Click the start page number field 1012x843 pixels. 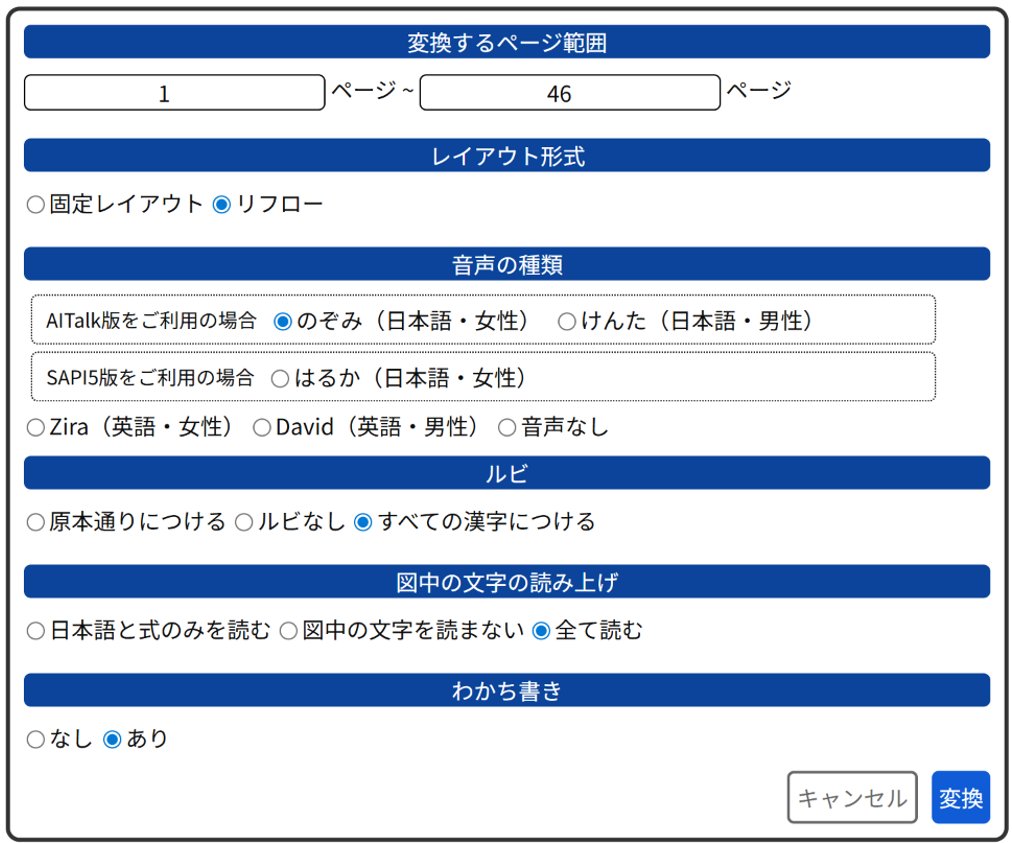point(174,93)
